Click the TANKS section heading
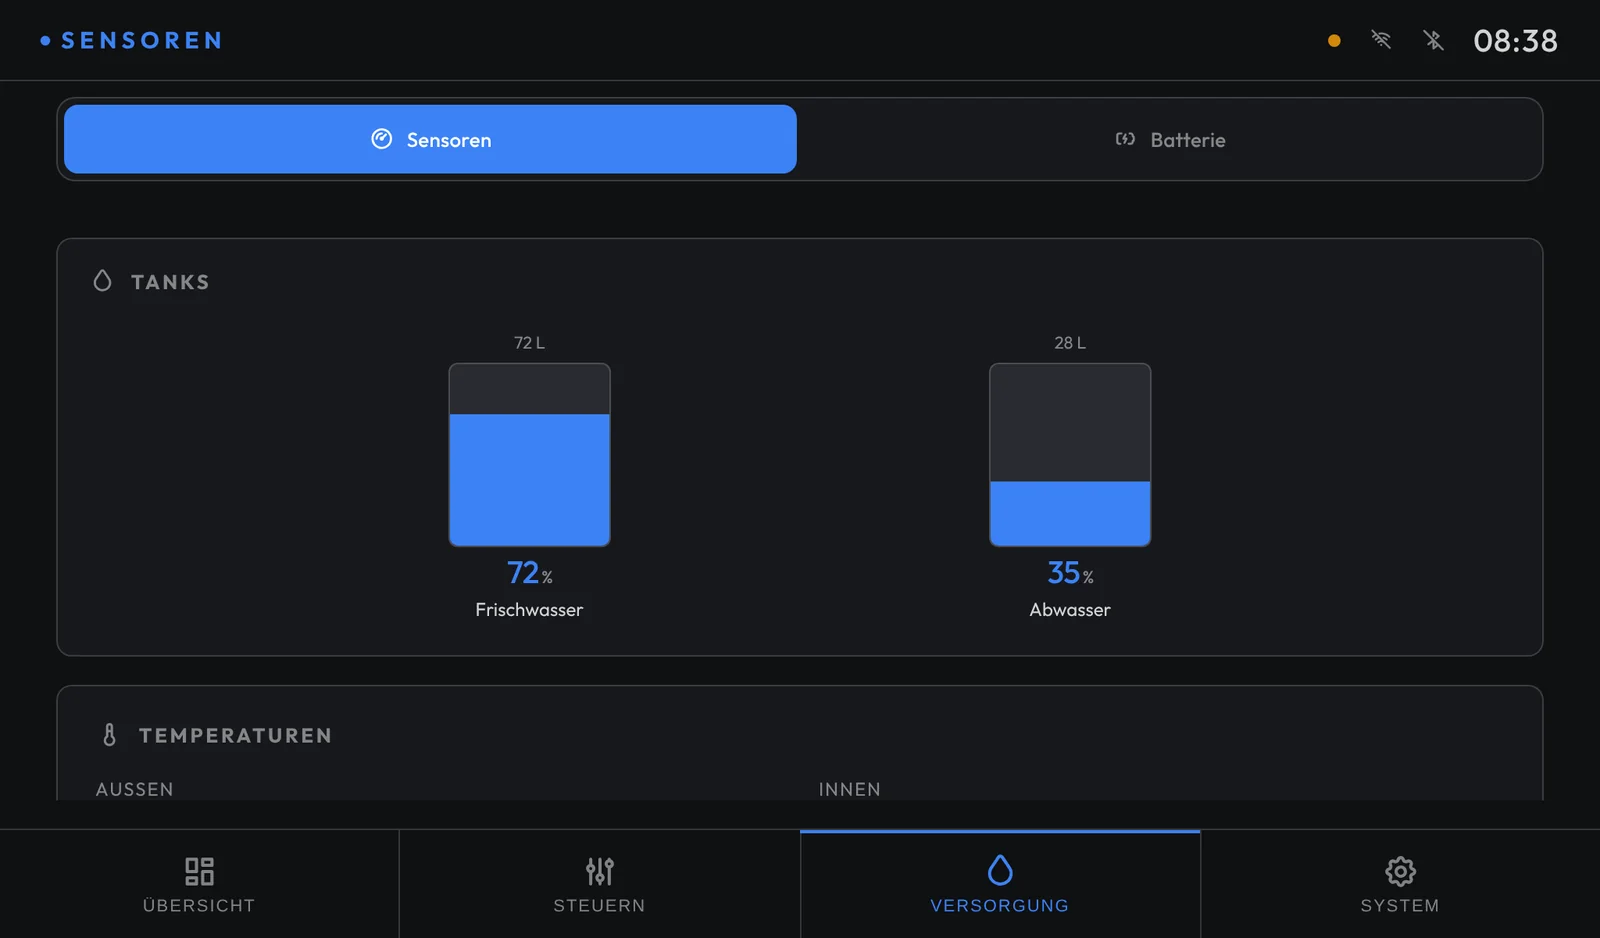Image resolution: width=1600 pixels, height=938 pixels. pyautogui.click(x=170, y=282)
